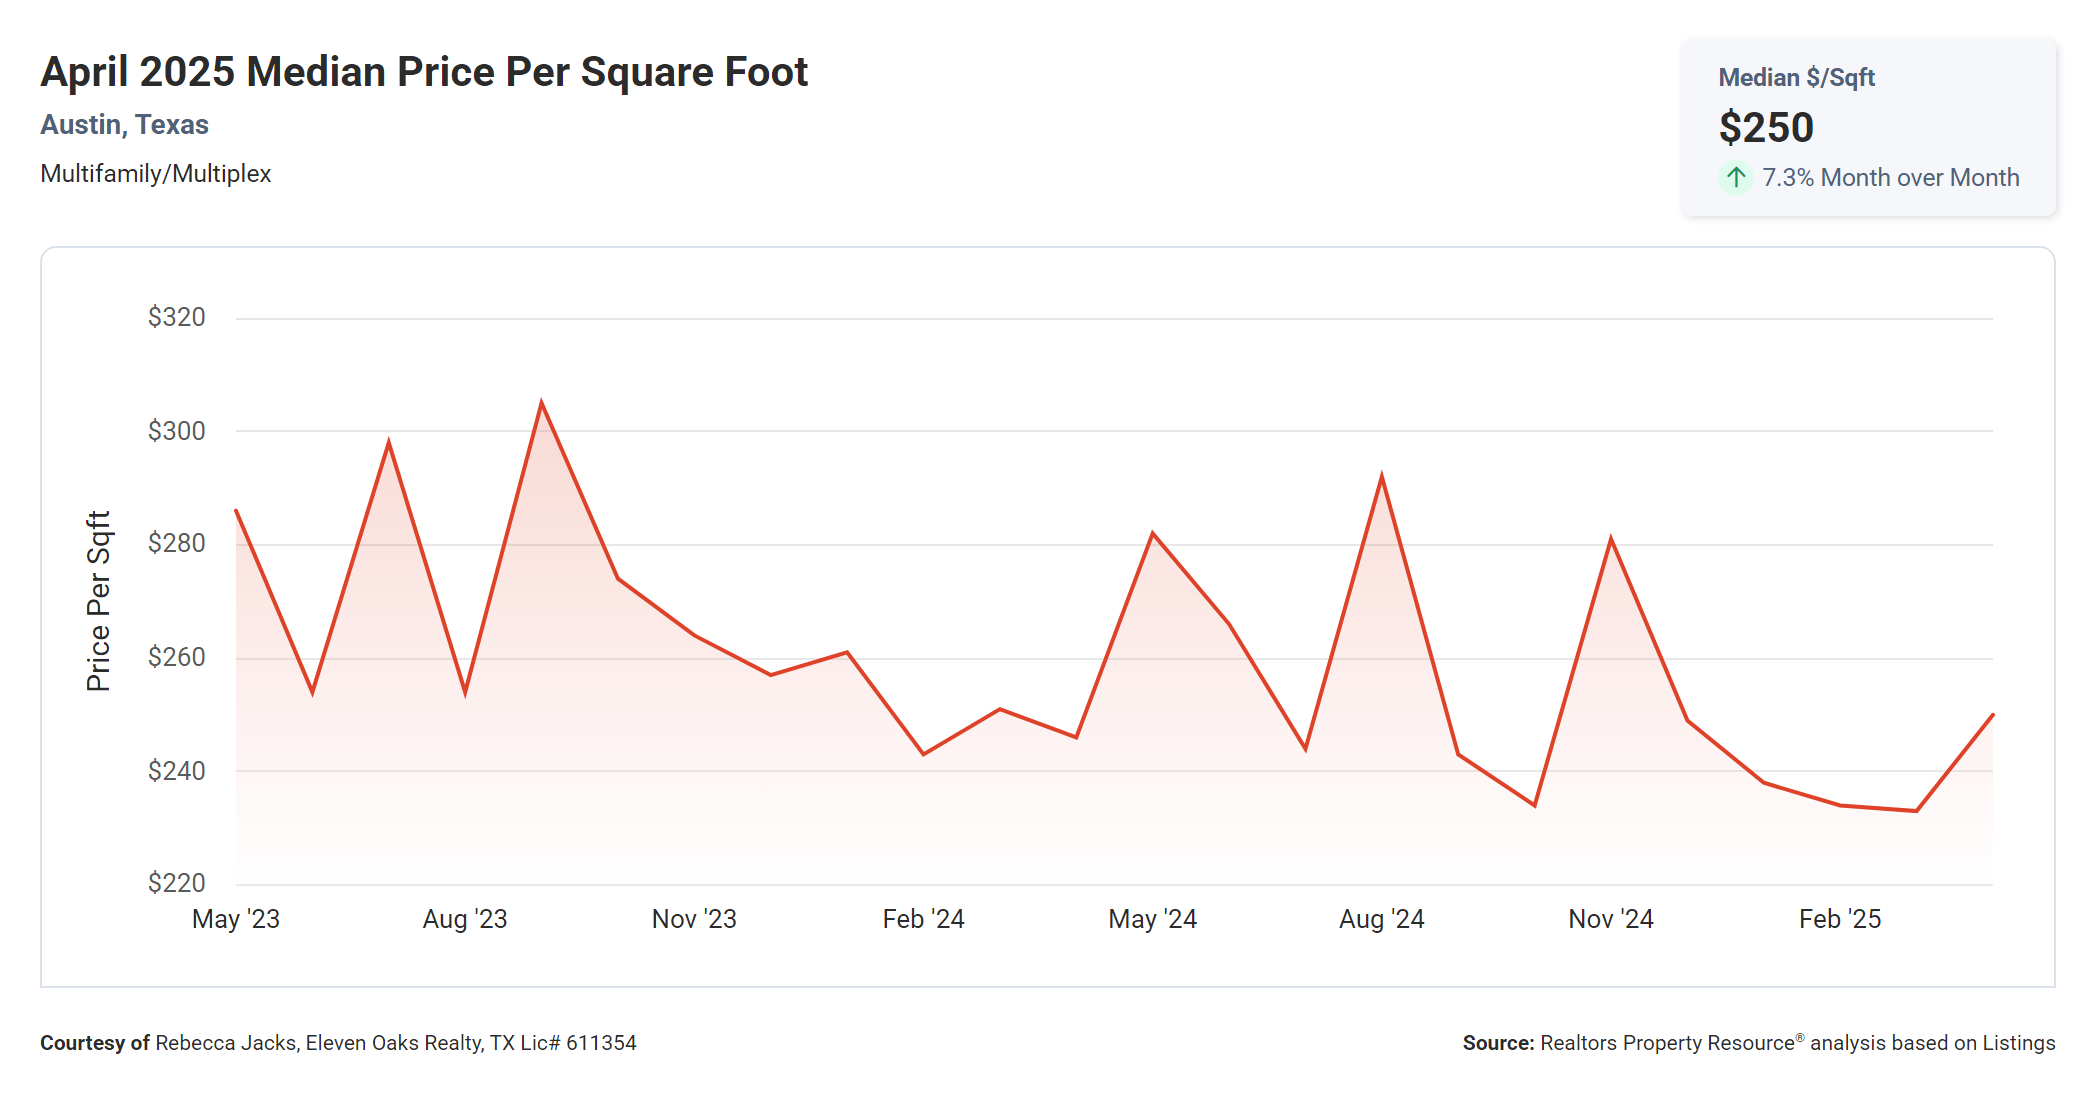The width and height of the screenshot is (2096, 1100).
Task: Click the Median $/Sqft card label
Action: [1796, 78]
